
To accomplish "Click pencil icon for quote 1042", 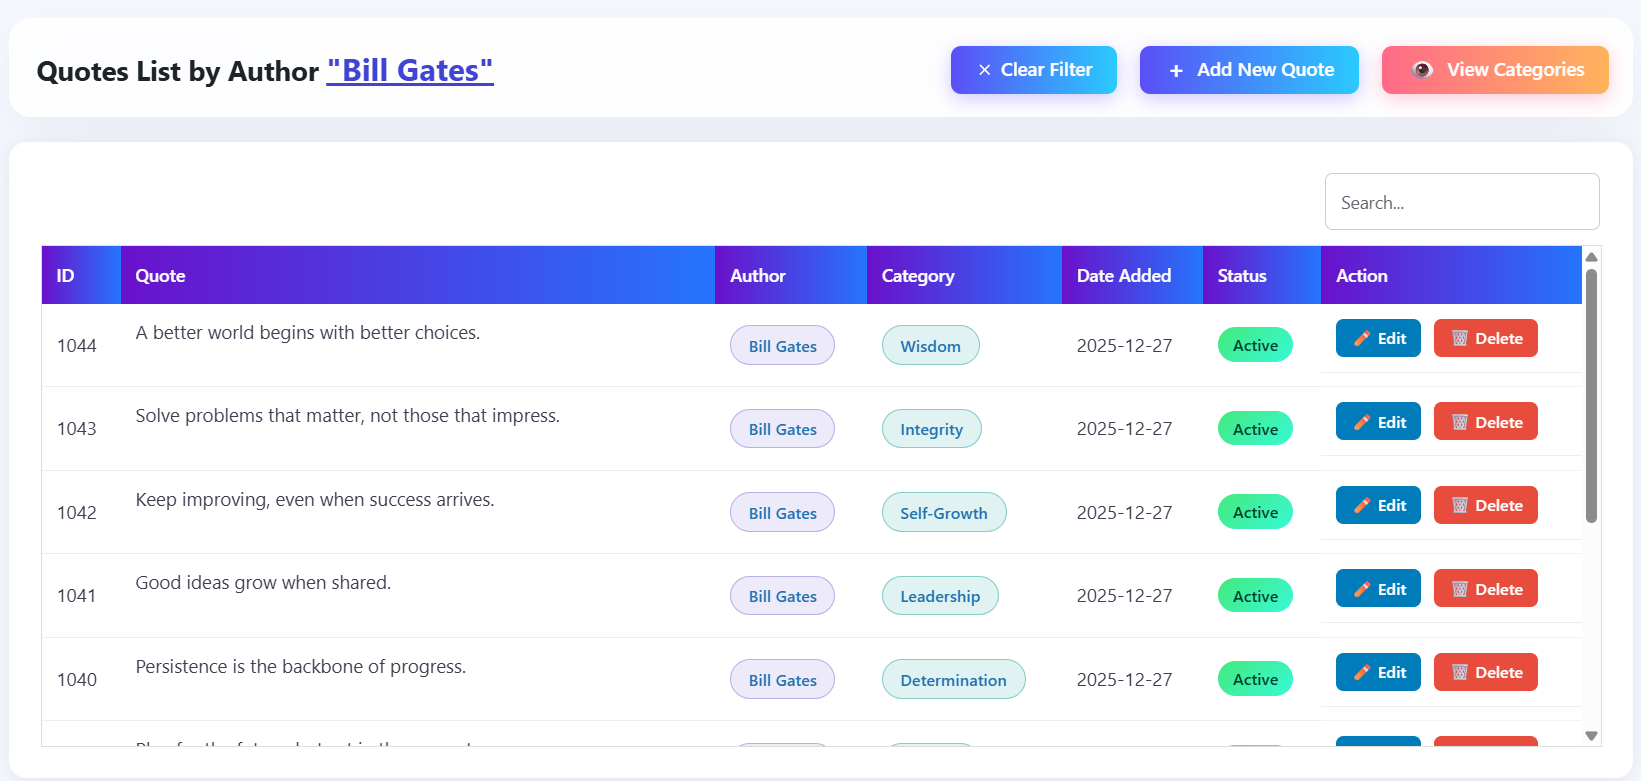I will 1361,506.
